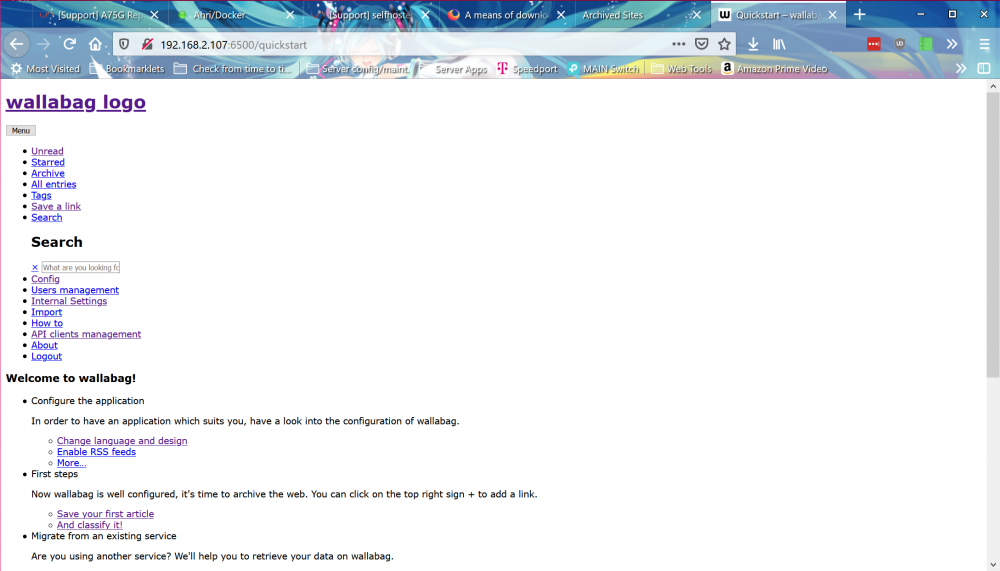Click the red extension icon in toolbar
1000x571 pixels.
tap(874, 44)
